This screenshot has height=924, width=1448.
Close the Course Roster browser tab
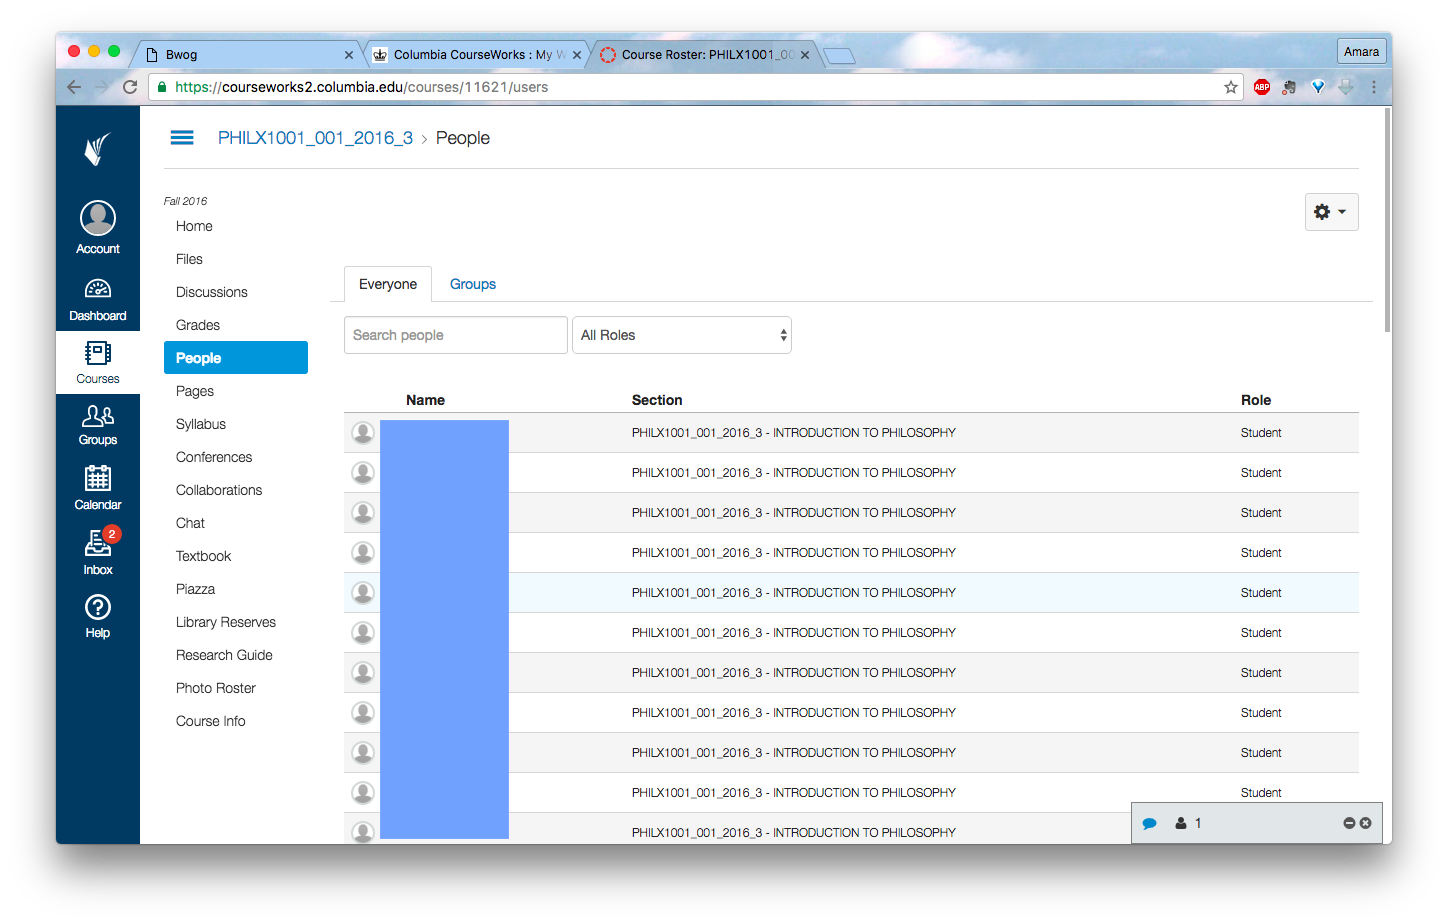[x=805, y=55]
